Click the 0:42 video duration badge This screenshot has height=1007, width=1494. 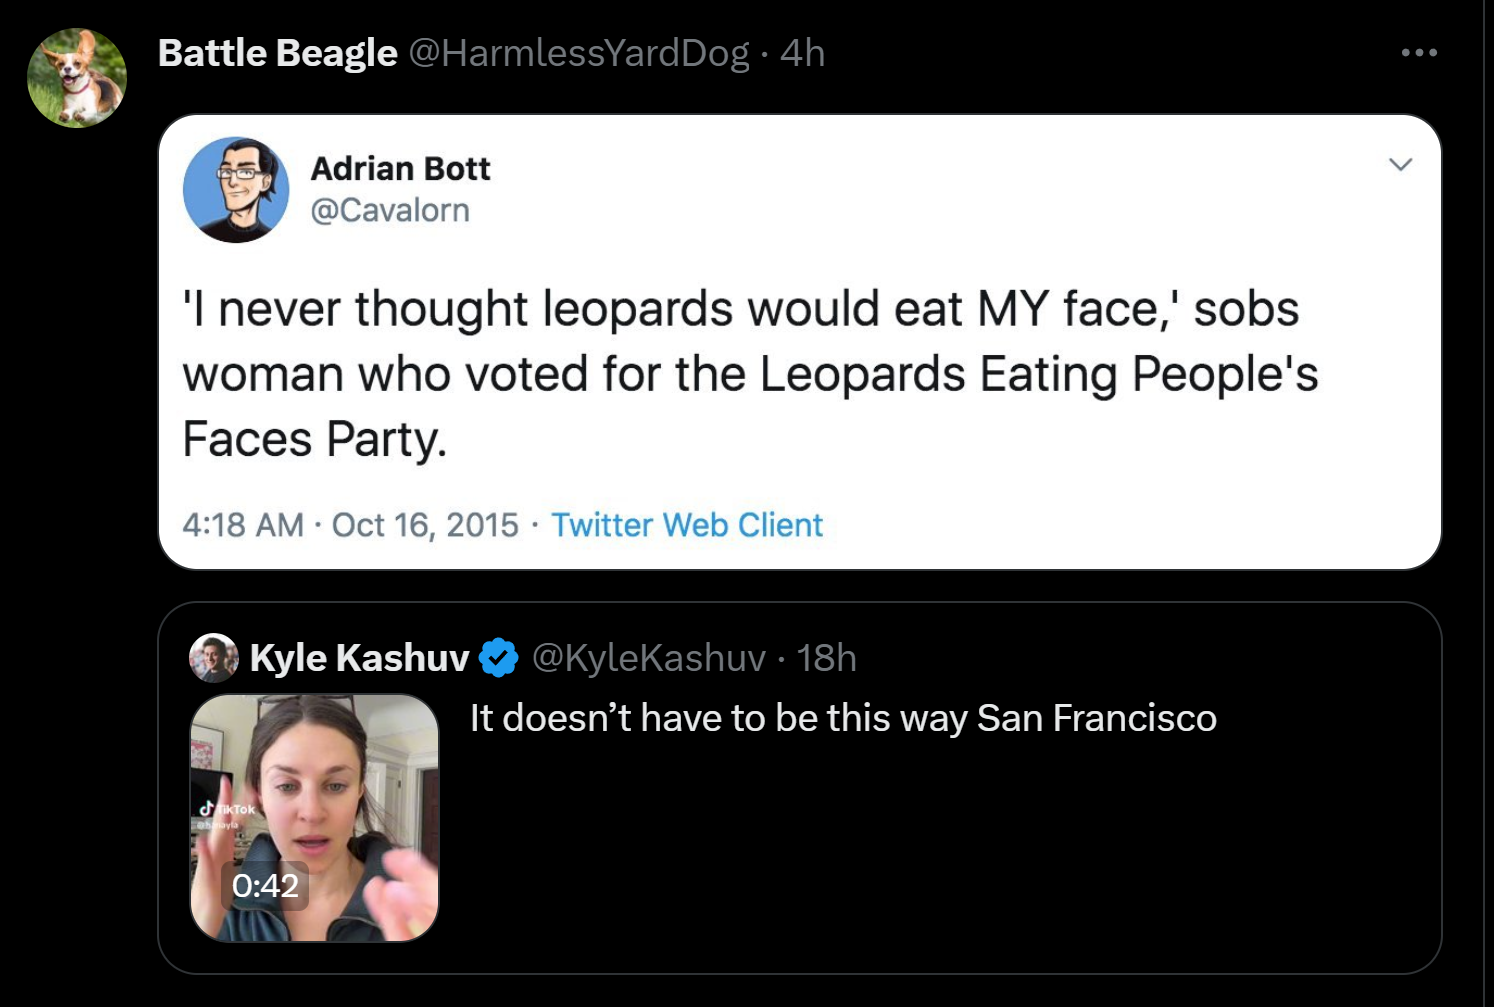(265, 885)
